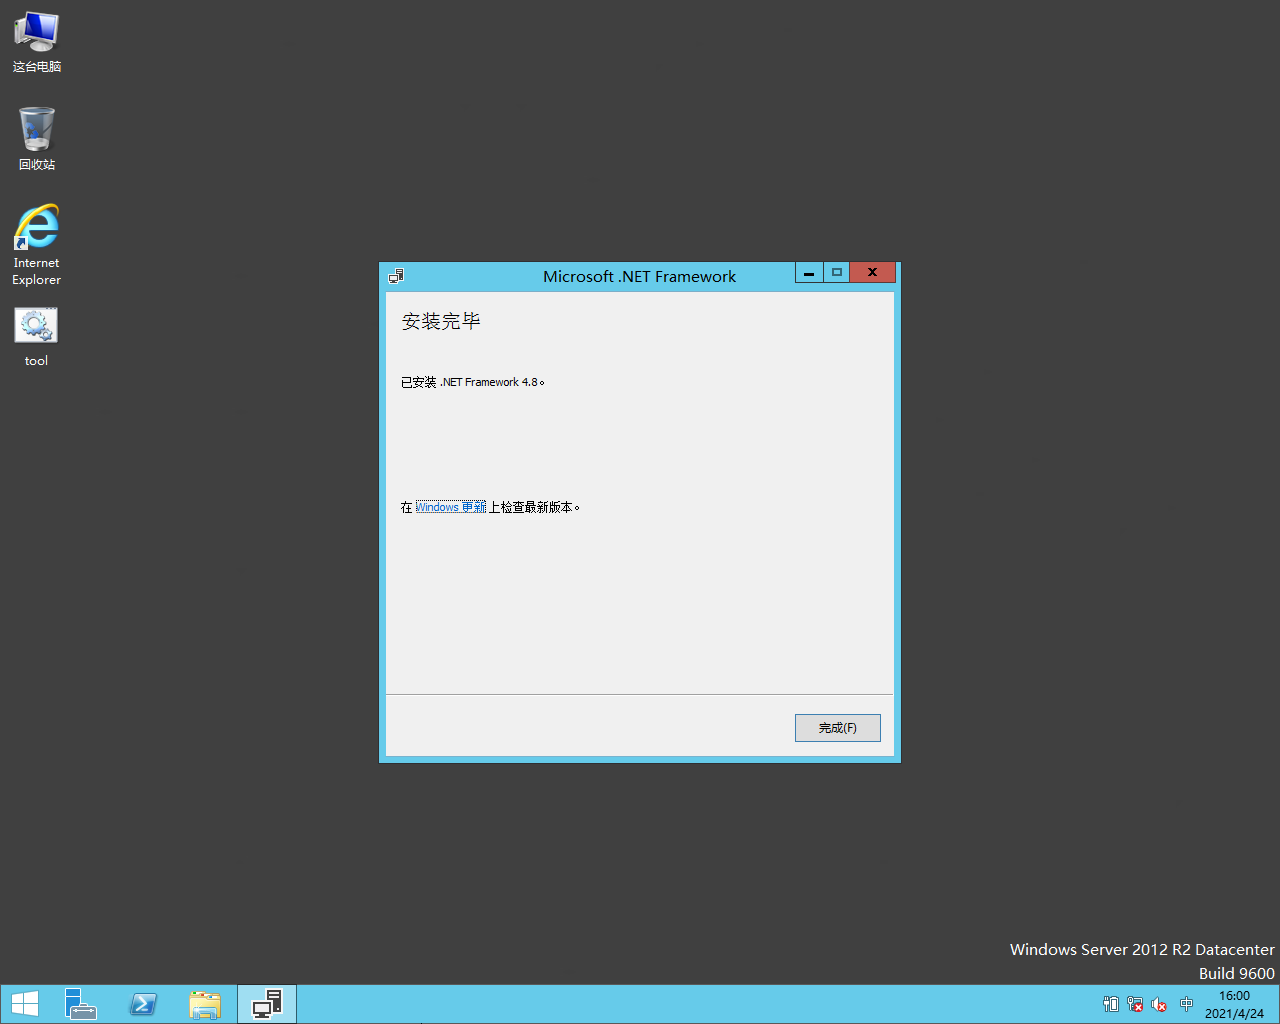Open PowerShell from the taskbar
Viewport: 1280px width, 1024px height.
[x=143, y=1004]
